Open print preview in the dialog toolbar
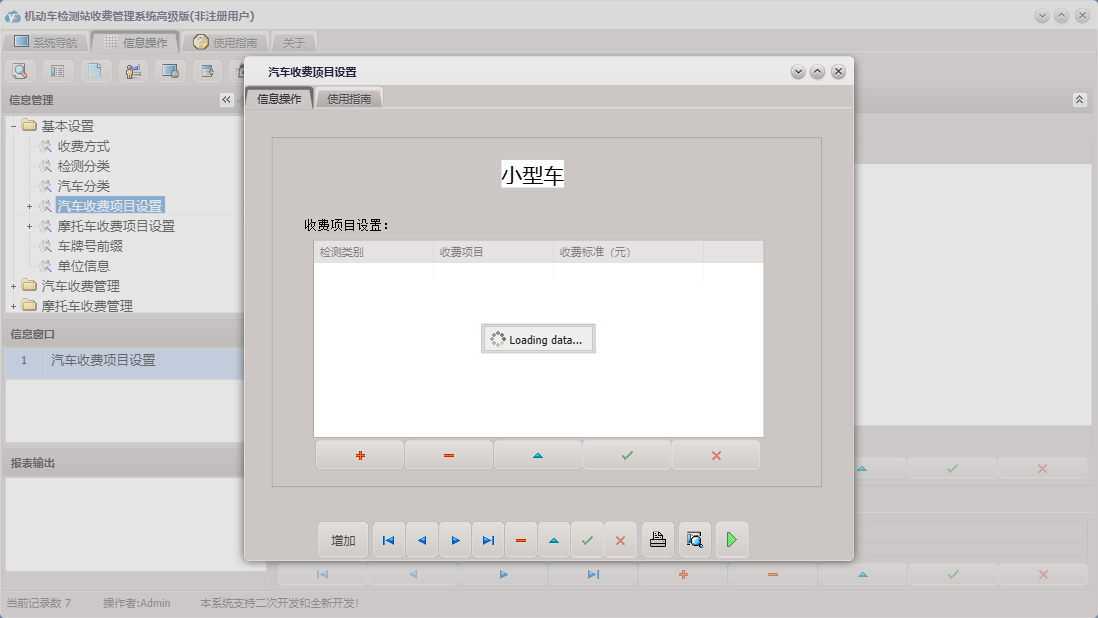This screenshot has height=618, width=1098. 694,539
